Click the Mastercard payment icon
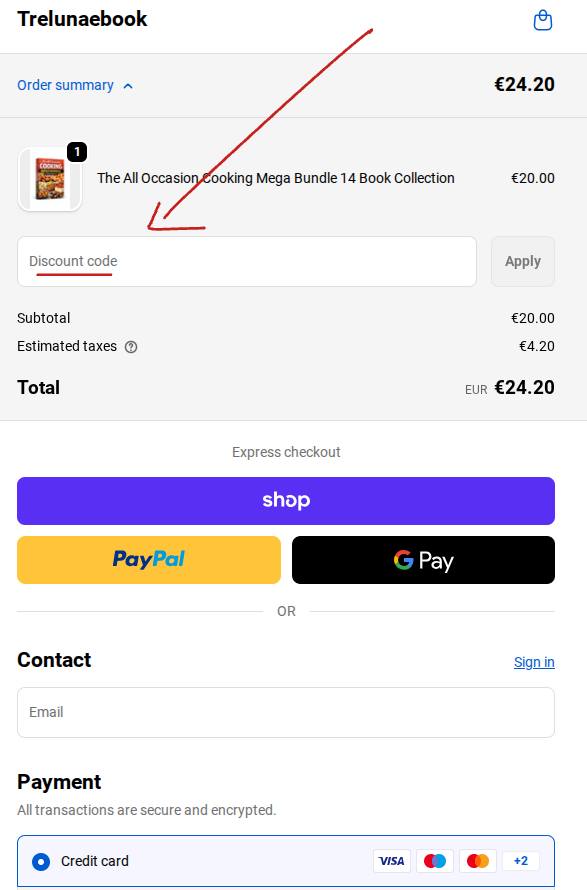Screen dimensions: 587x890 point(477,860)
